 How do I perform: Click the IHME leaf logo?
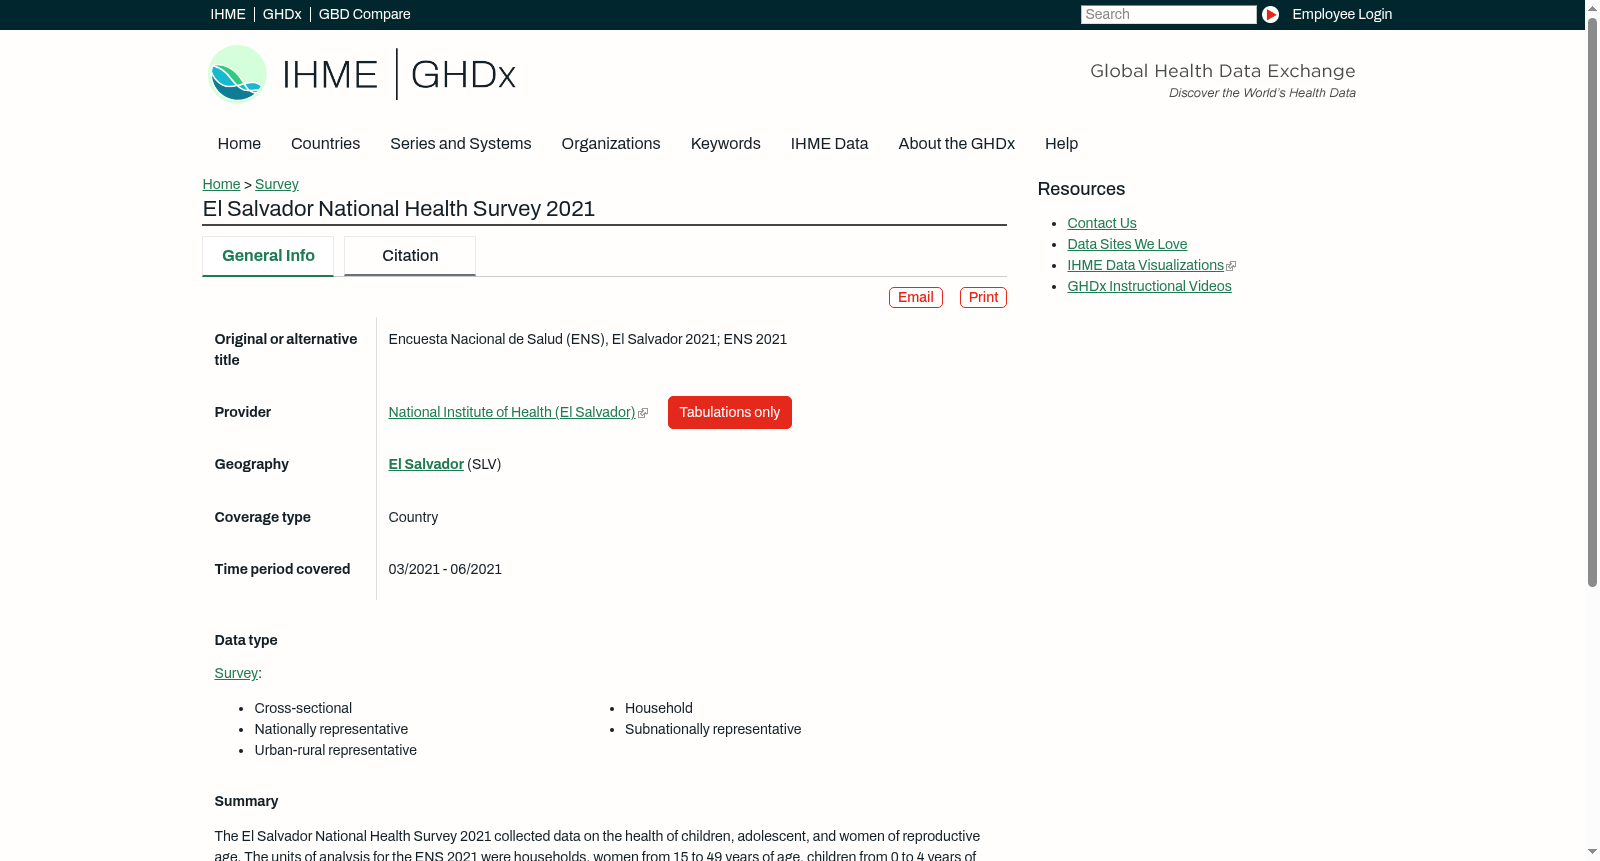pos(237,74)
